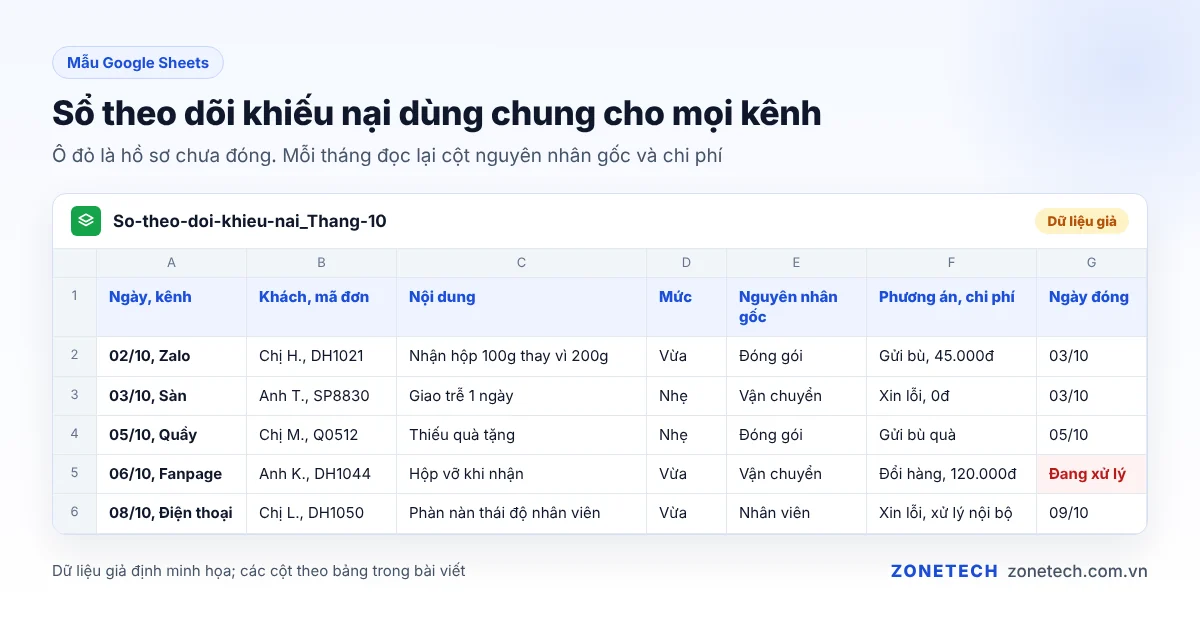Select the cell '05/10, Quầy'
The image size is (1200, 621).
(172, 434)
